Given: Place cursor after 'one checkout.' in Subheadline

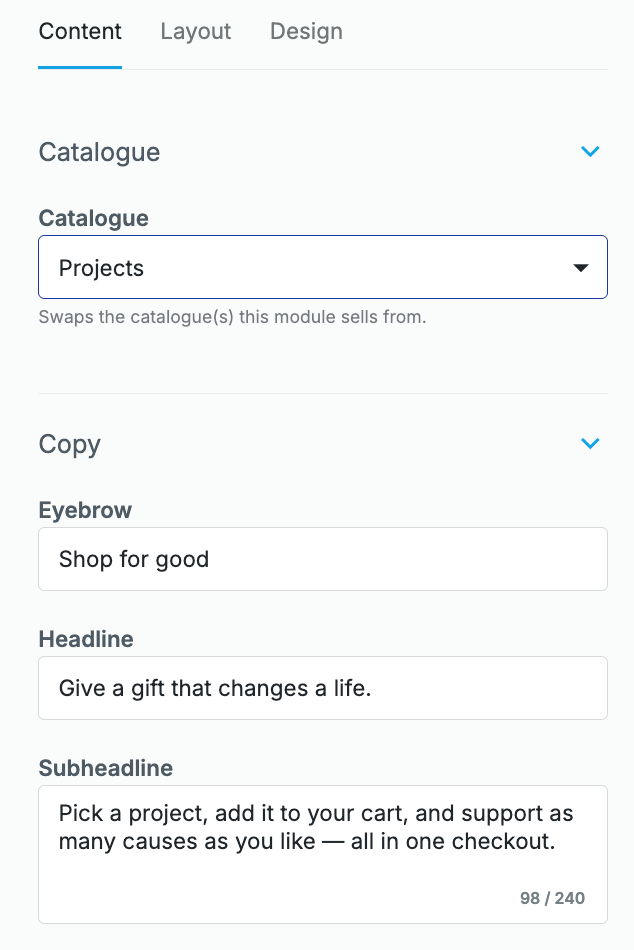Looking at the screenshot, I should coord(556,841).
